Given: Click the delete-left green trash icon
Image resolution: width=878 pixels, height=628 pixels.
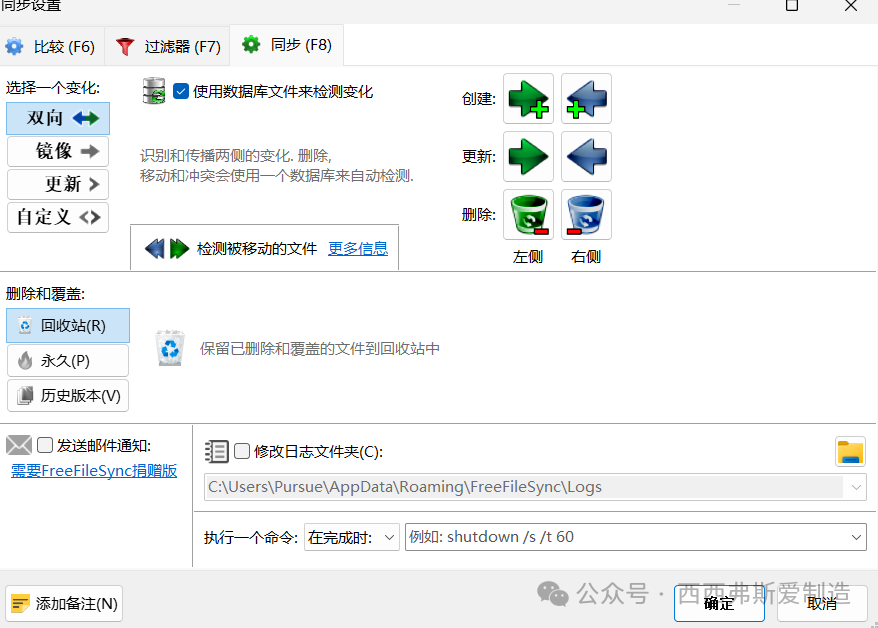Looking at the screenshot, I should tap(528, 214).
